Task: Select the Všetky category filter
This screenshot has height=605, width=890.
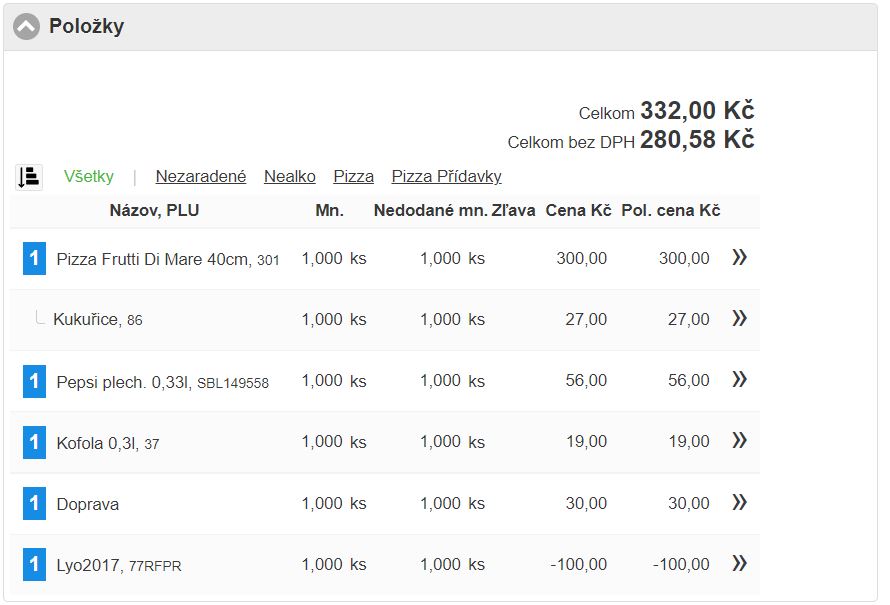Action: pyautogui.click(x=89, y=177)
